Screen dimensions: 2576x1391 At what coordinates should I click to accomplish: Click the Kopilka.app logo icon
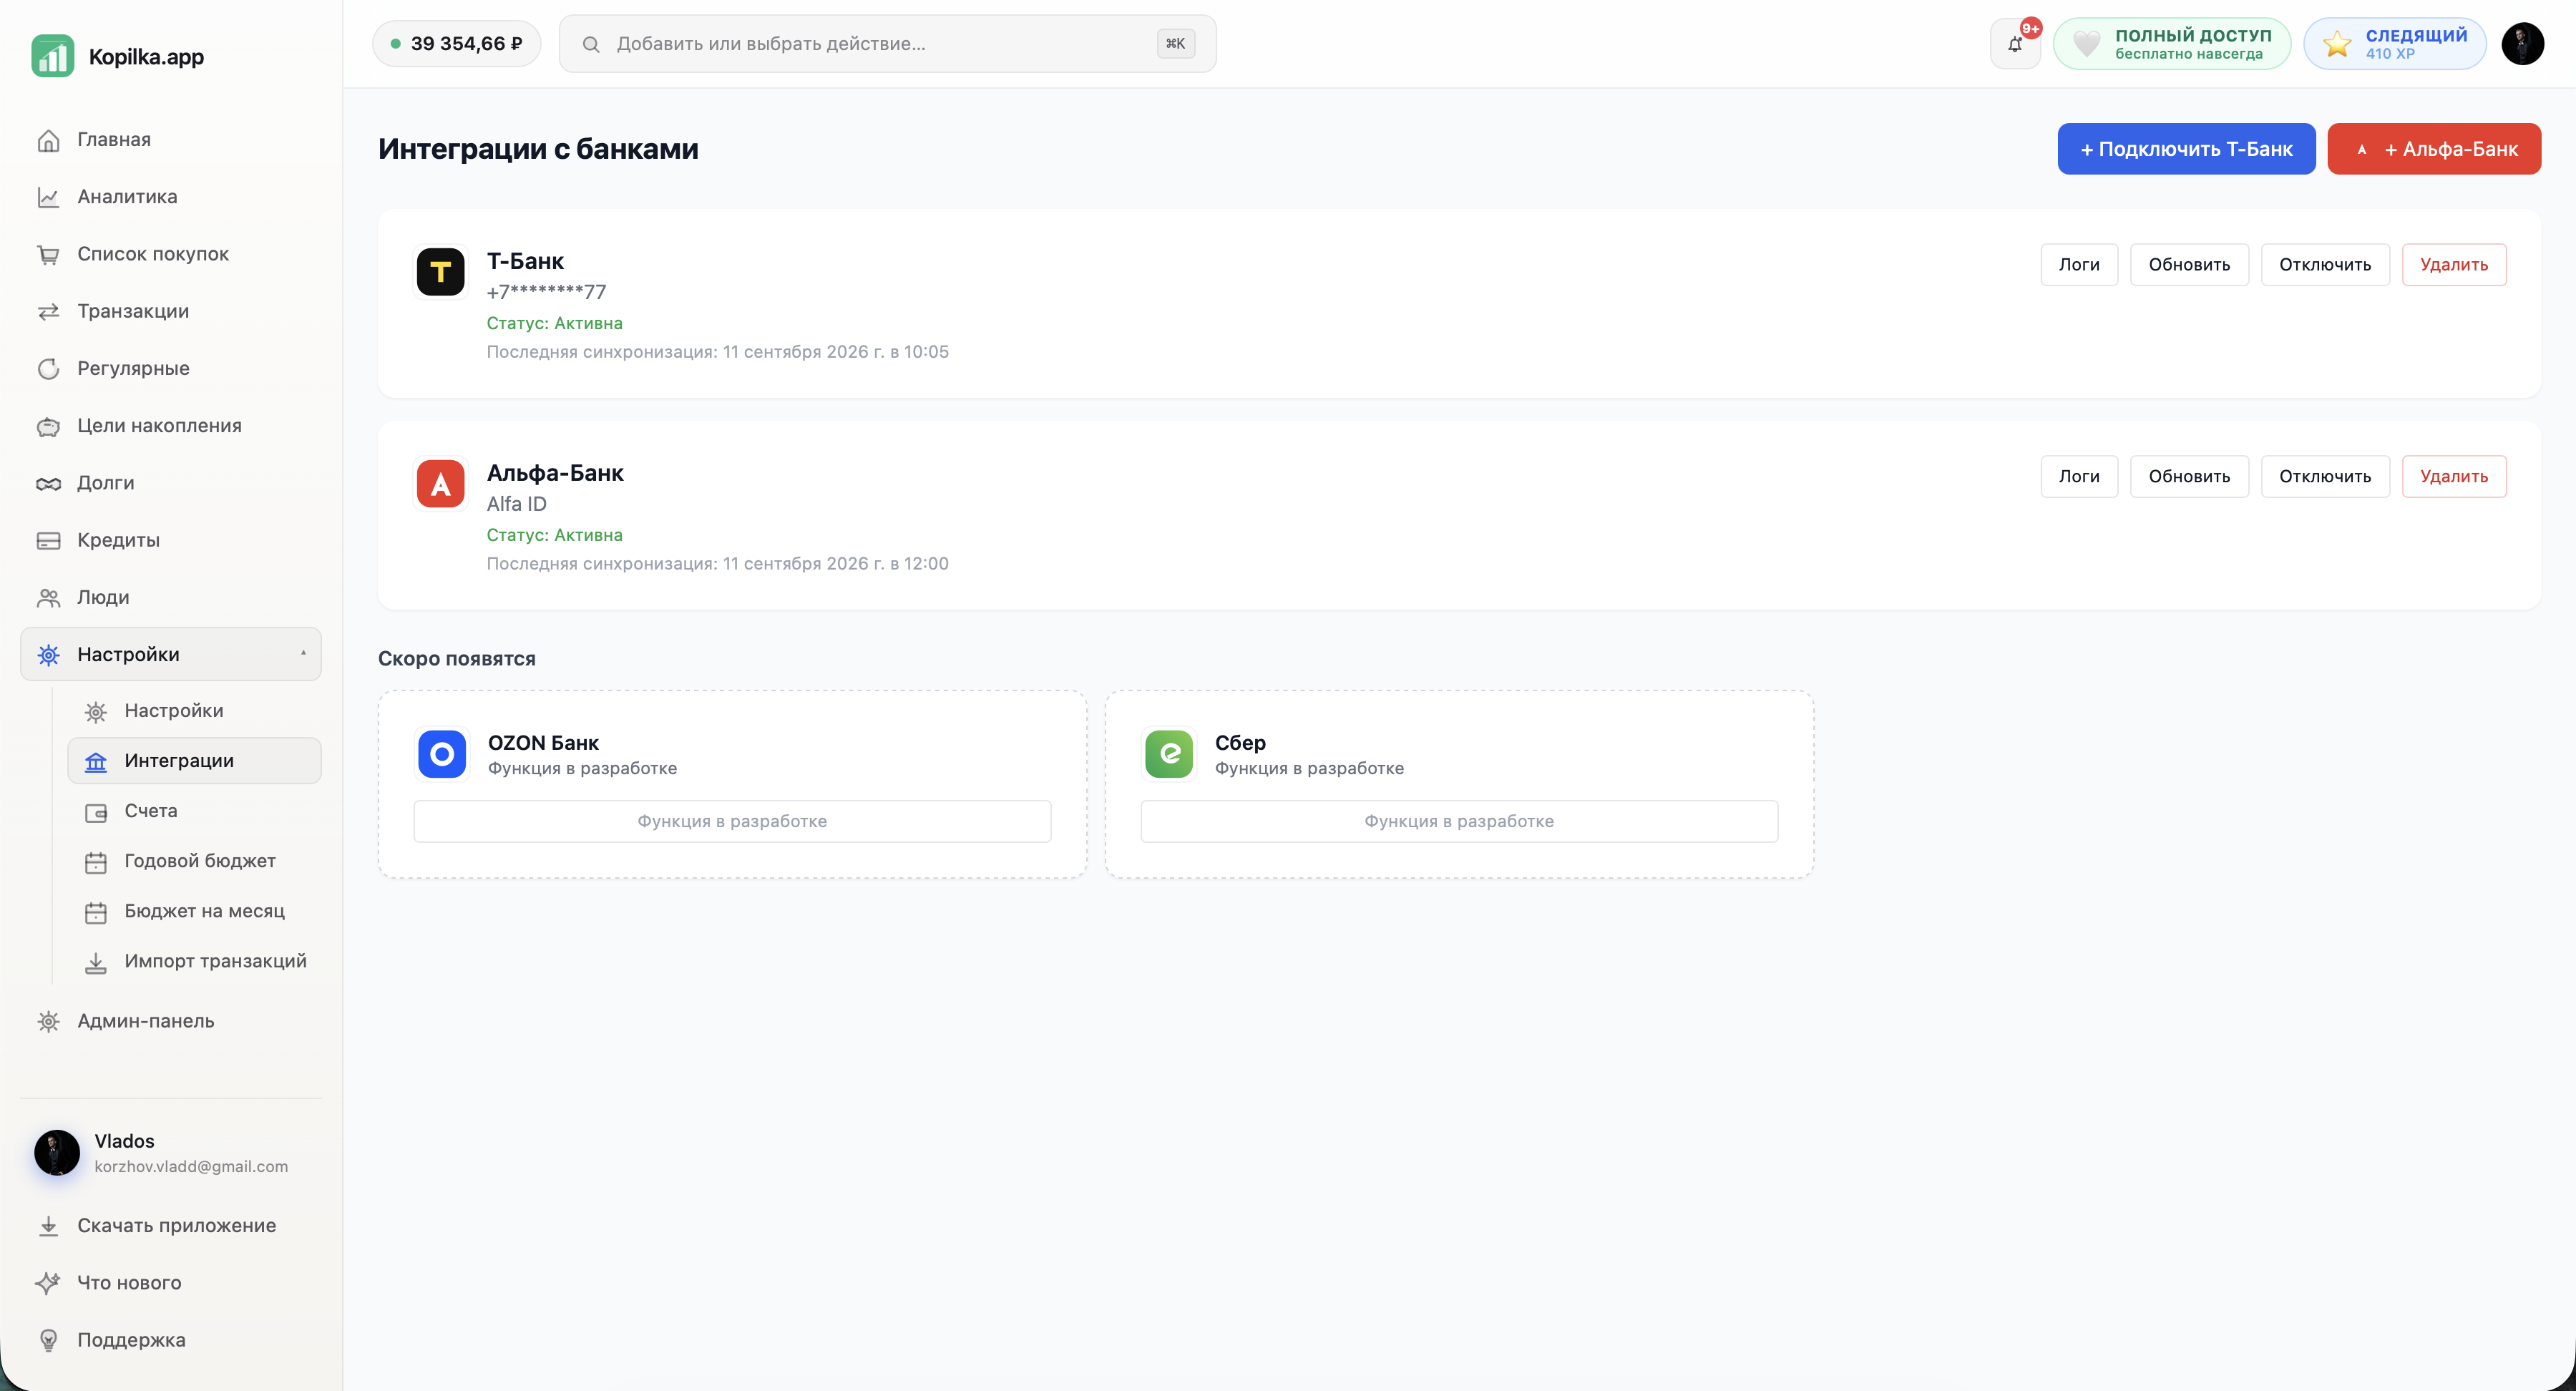click(x=53, y=56)
